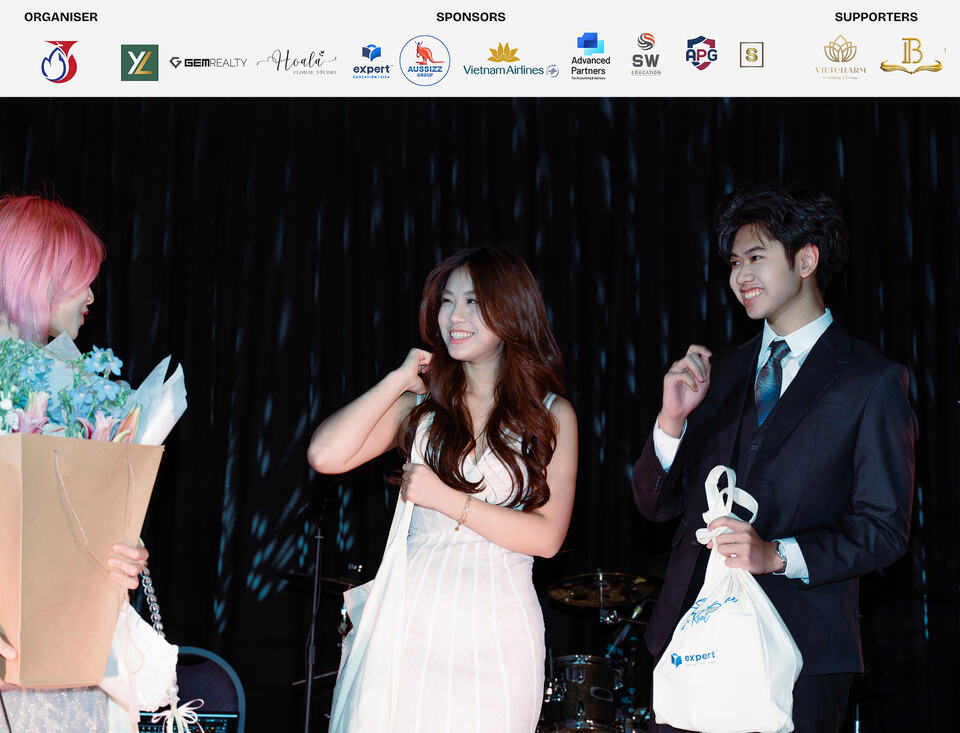
Task: Click the ORGANISER heading
Action: 61,17
